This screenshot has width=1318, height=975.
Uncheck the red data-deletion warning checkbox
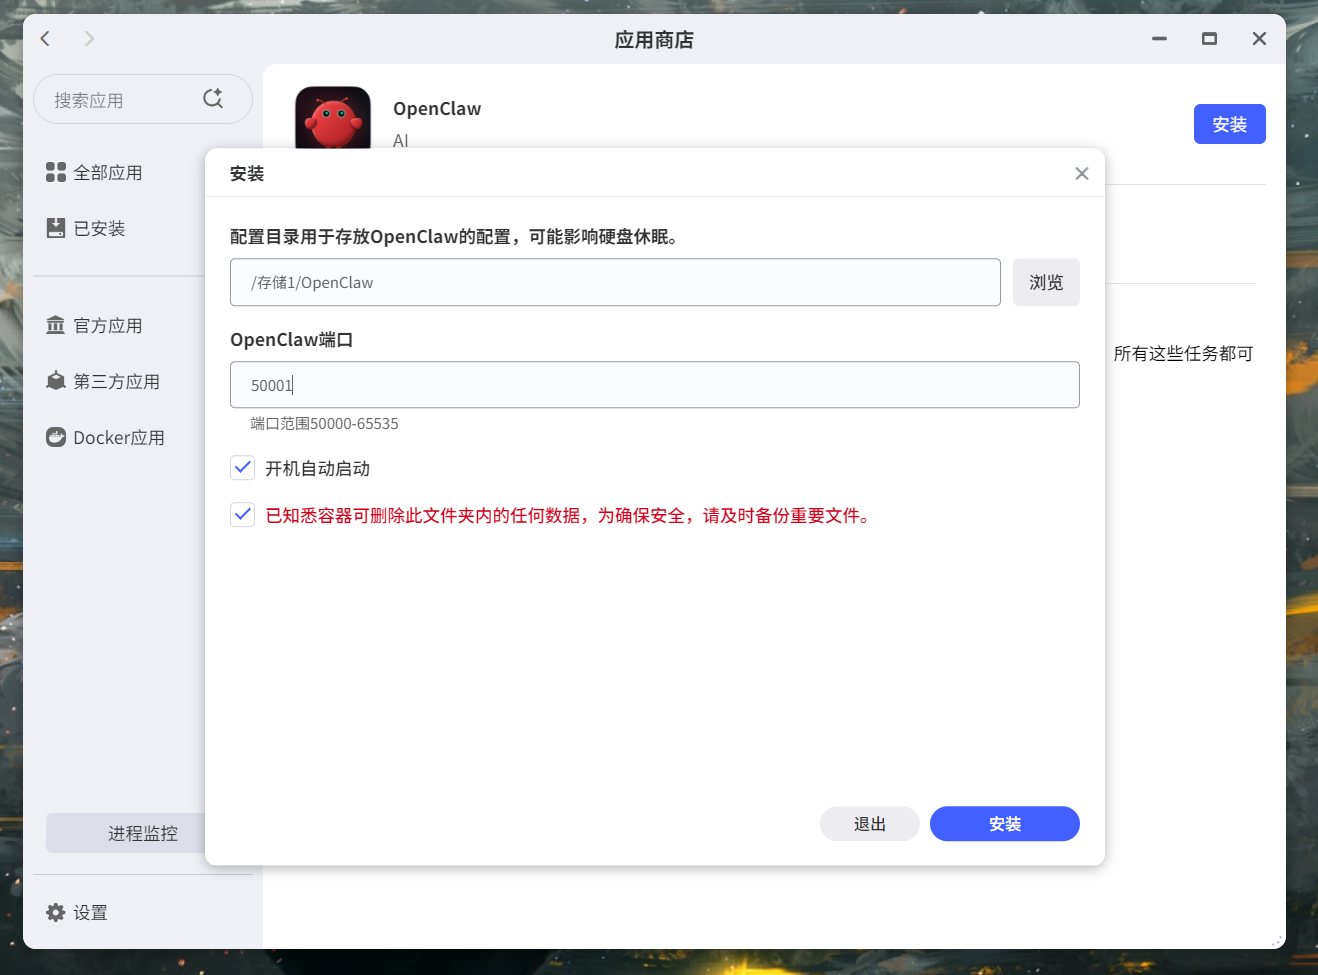[242, 515]
